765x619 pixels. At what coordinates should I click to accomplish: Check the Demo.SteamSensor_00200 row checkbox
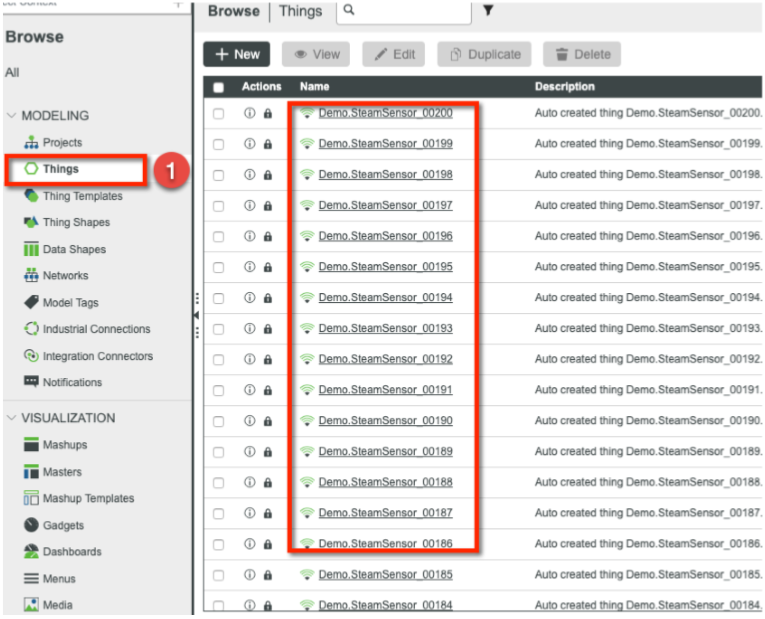219,114
